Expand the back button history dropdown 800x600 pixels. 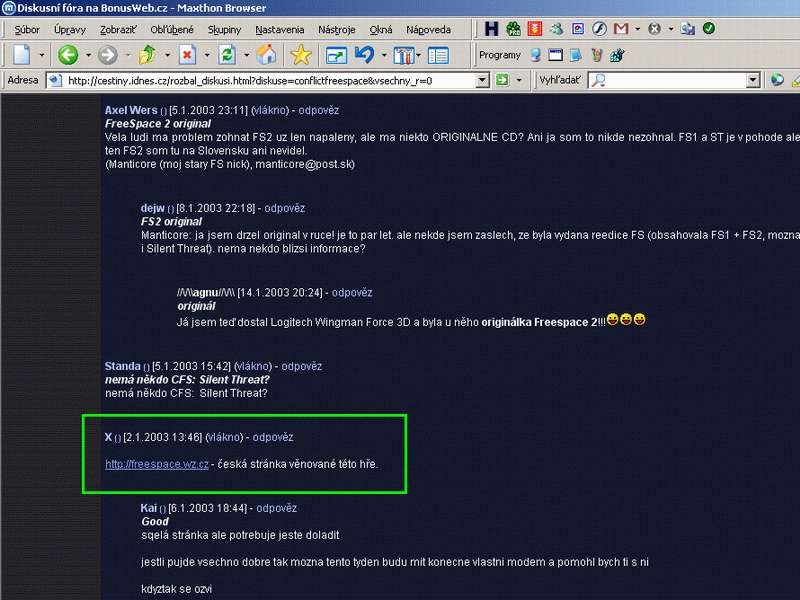88,55
